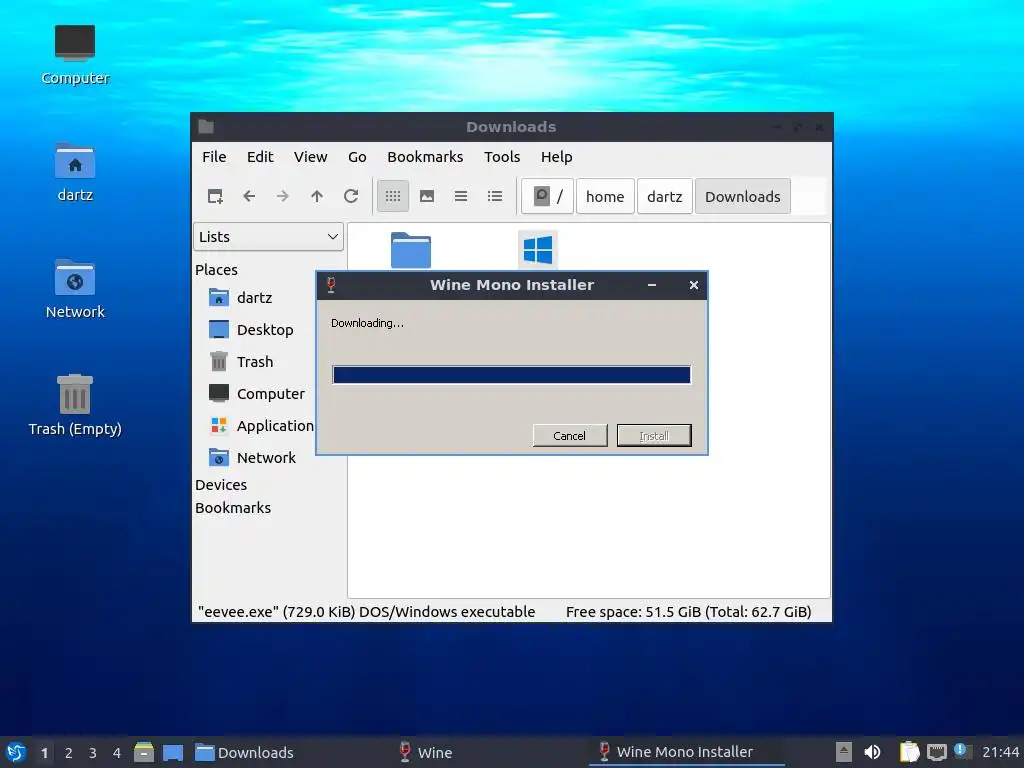Minimize the Wine Mono Installer dialog

tap(652, 285)
